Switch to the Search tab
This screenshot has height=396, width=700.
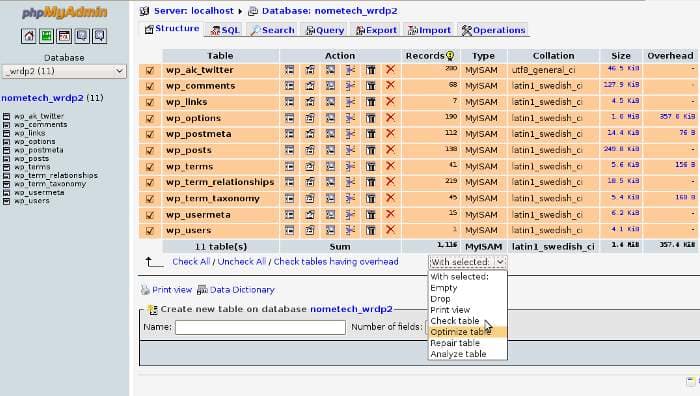click(x=272, y=30)
